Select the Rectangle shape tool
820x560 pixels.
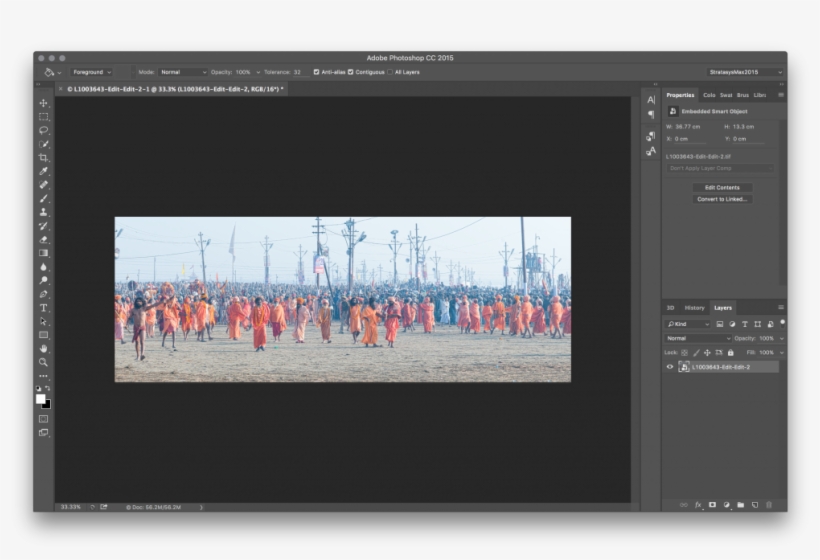click(x=44, y=335)
